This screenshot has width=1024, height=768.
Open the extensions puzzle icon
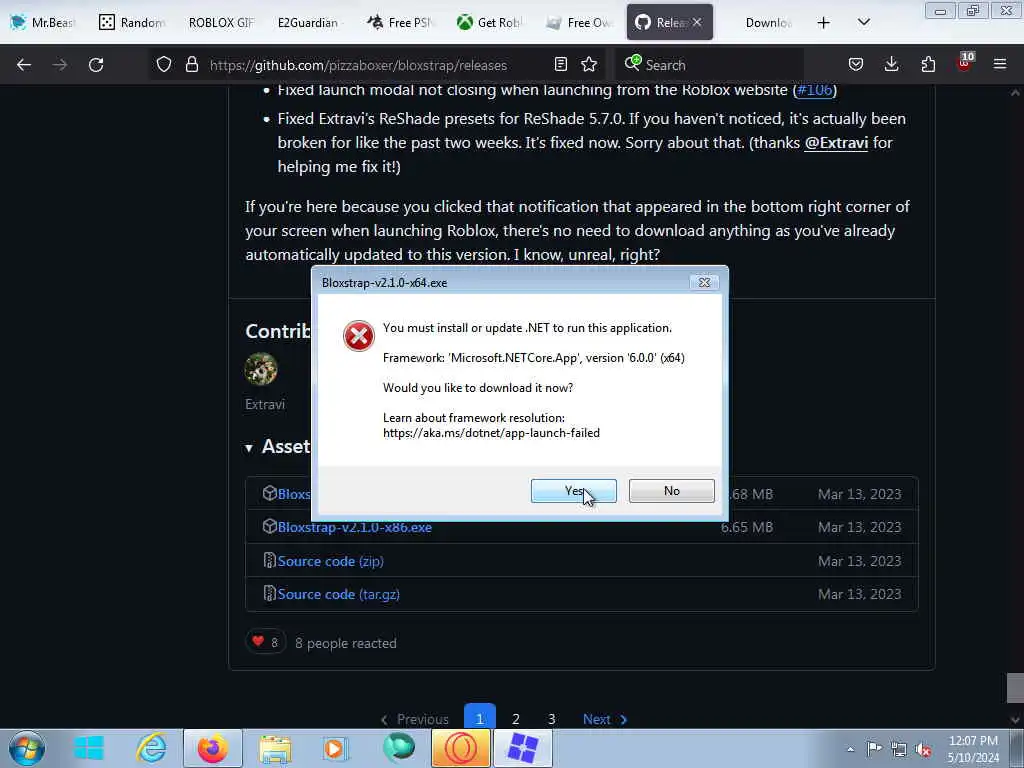tap(928, 64)
